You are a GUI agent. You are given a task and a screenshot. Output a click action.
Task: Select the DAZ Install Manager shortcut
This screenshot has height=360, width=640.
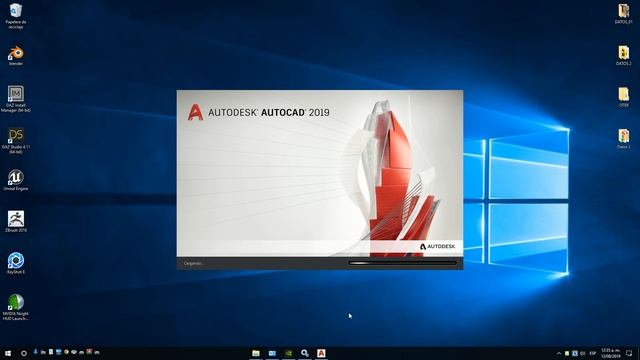pos(16,99)
